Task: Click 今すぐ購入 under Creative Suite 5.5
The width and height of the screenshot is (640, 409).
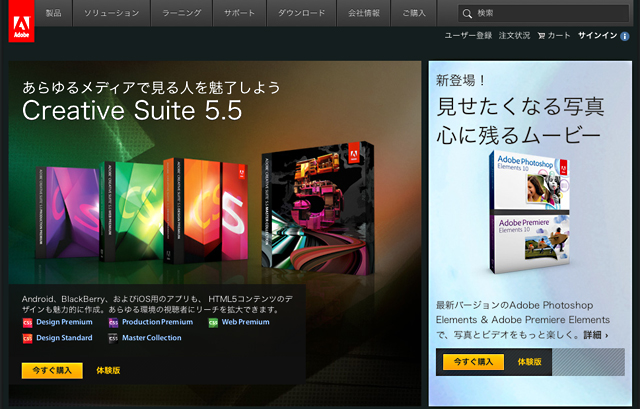Action: 52,371
